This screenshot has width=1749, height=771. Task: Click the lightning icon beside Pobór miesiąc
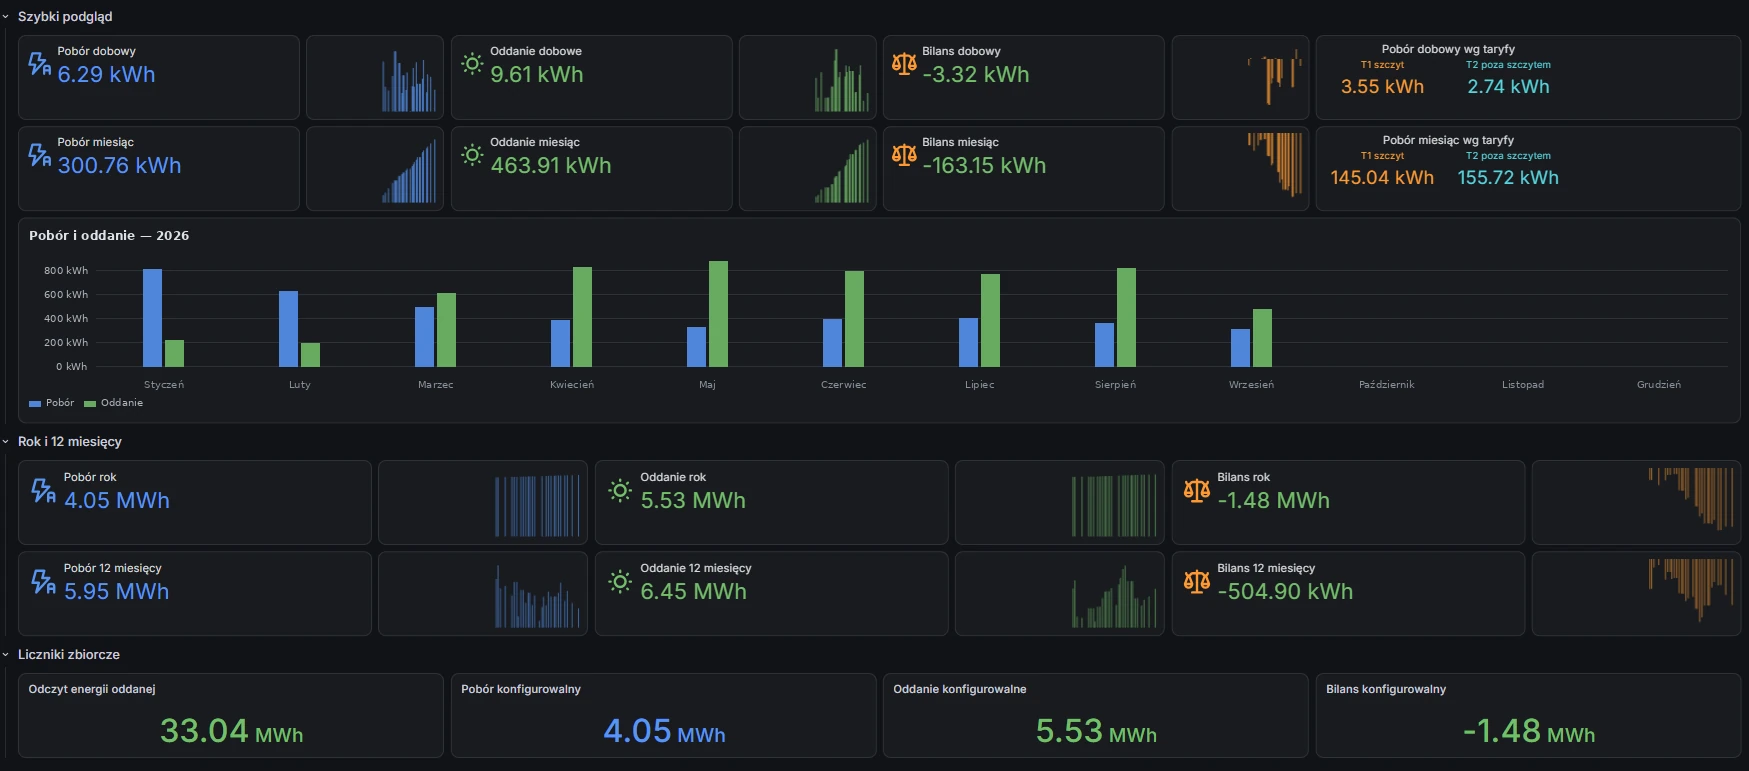39,155
